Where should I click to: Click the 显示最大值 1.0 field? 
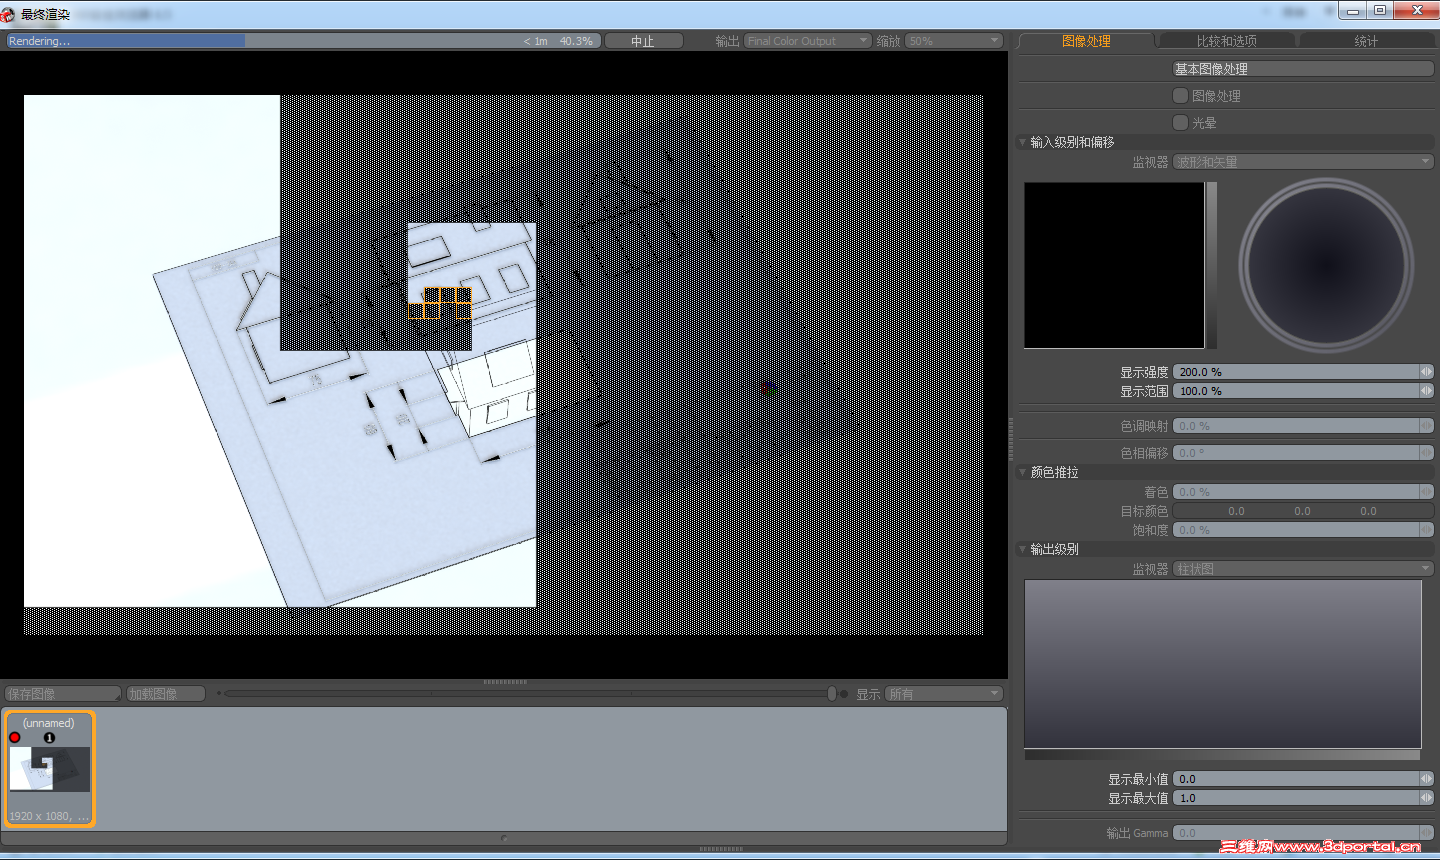[x=1297, y=798]
